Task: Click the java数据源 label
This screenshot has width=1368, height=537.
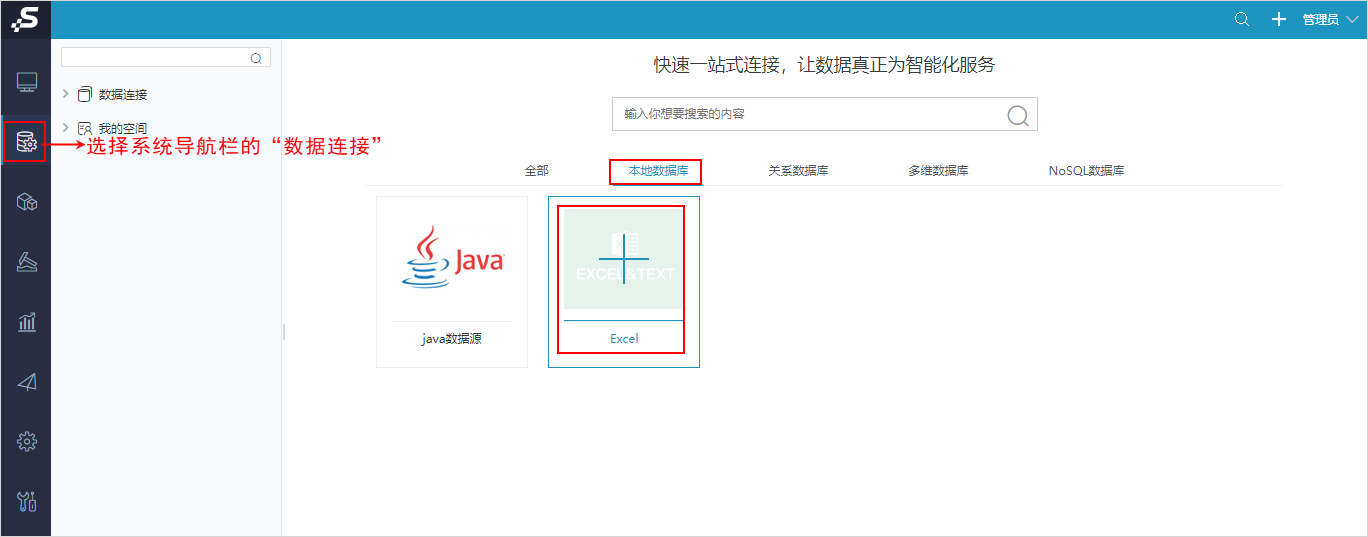Action: [x=452, y=339]
